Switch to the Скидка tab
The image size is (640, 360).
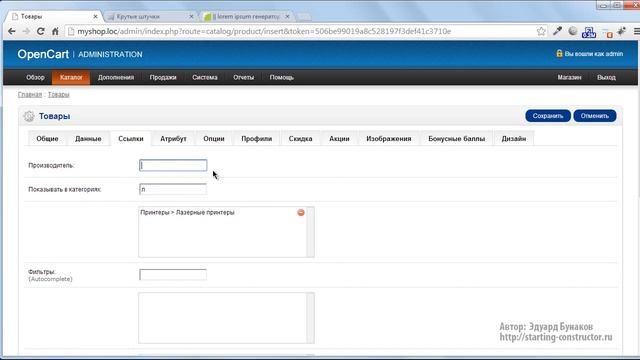300,139
